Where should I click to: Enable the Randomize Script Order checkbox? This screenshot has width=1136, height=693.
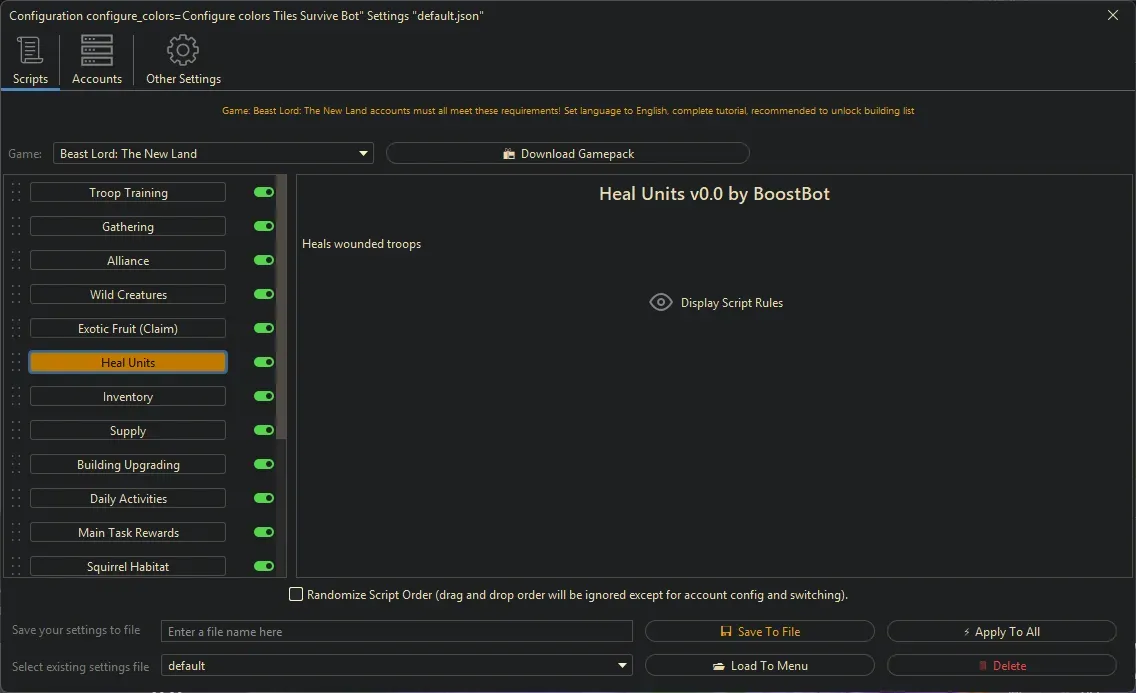tap(296, 594)
